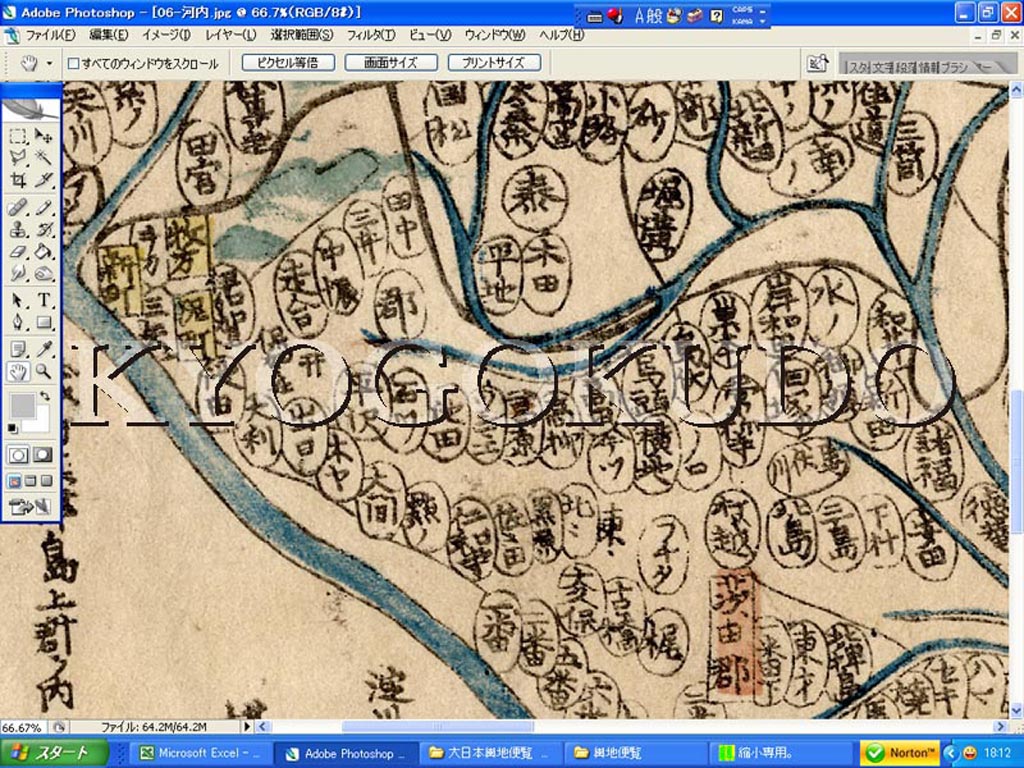Open the イメージ menu
The width and height of the screenshot is (1024, 768).
point(167,35)
